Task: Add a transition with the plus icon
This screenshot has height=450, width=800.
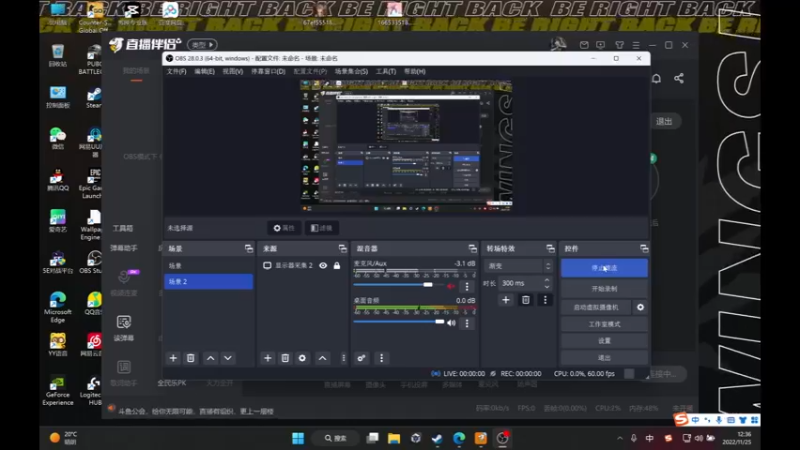Action: (506, 300)
